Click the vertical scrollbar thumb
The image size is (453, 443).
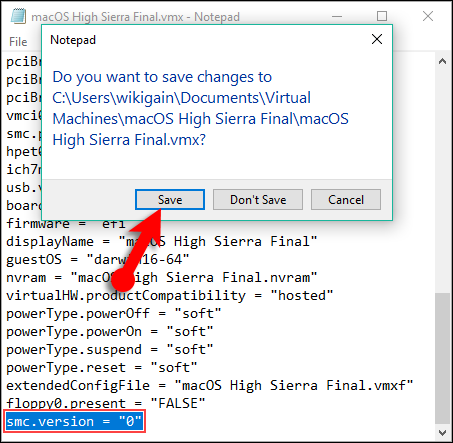(x=442, y=358)
